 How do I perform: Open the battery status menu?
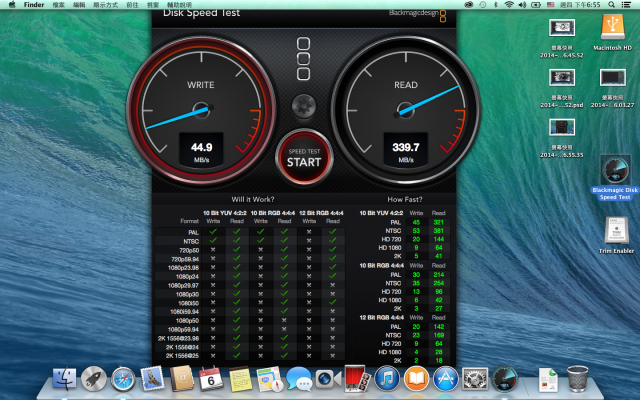click(536, 5)
